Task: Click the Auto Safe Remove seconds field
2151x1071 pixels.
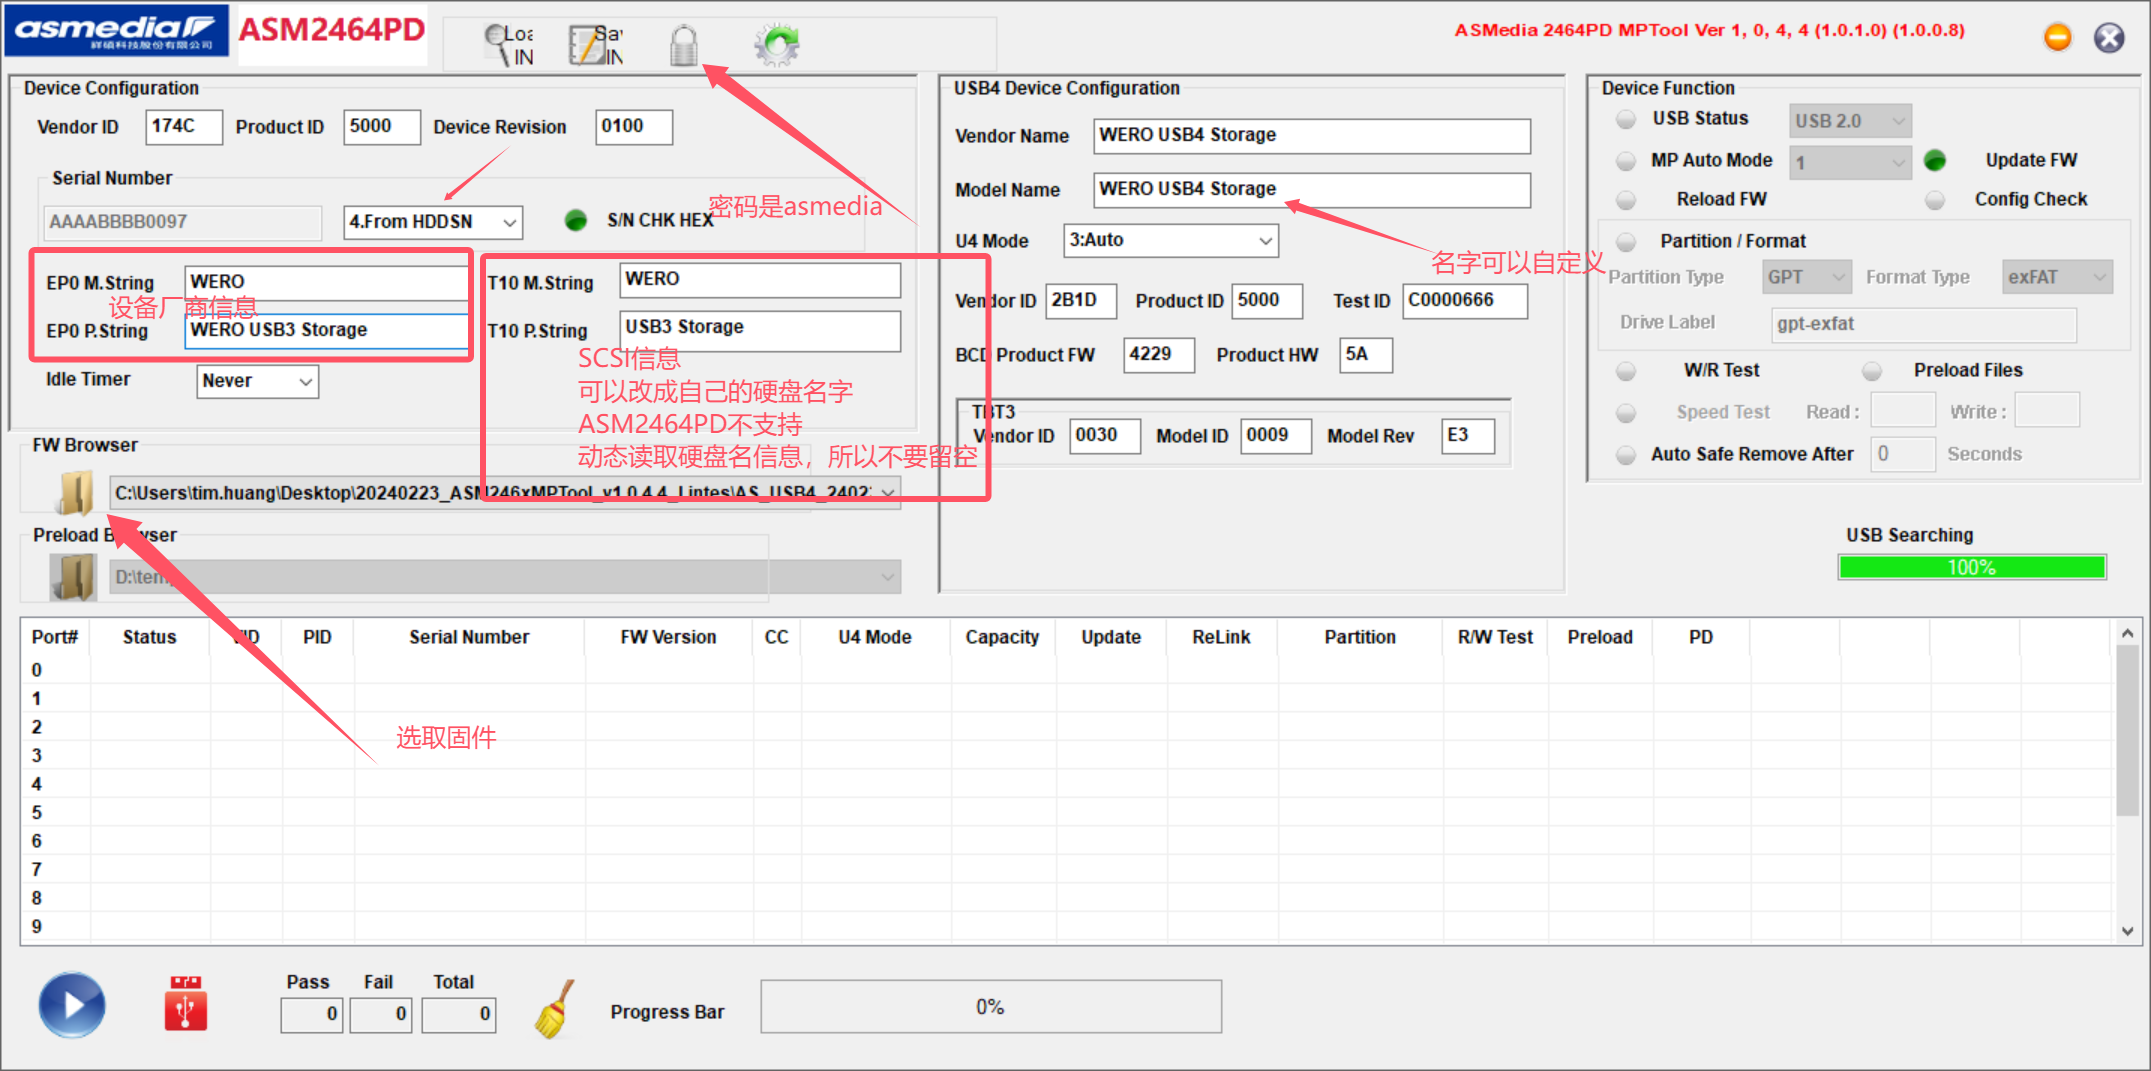Action: click(x=1904, y=454)
